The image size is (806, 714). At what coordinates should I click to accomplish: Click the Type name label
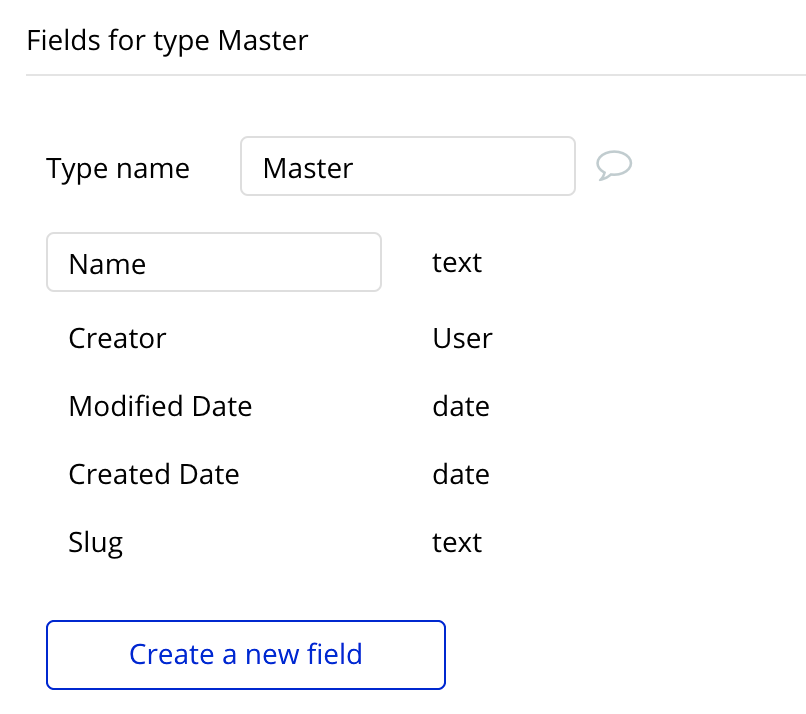tap(117, 168)
